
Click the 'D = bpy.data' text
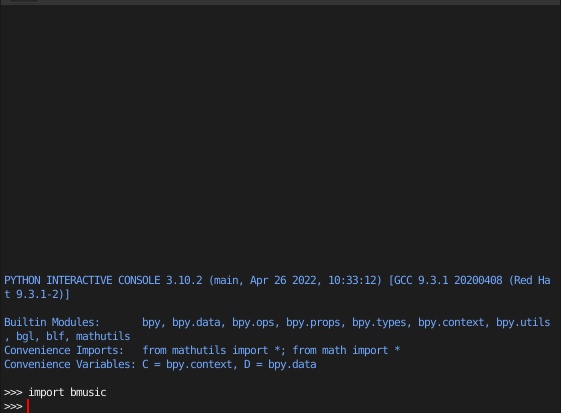280,364
